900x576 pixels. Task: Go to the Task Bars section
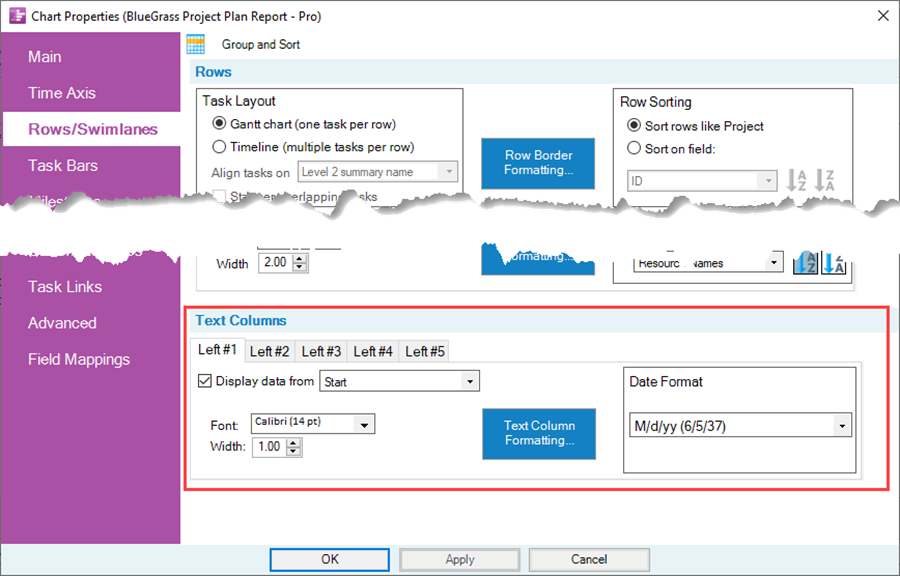pos(63,166)
